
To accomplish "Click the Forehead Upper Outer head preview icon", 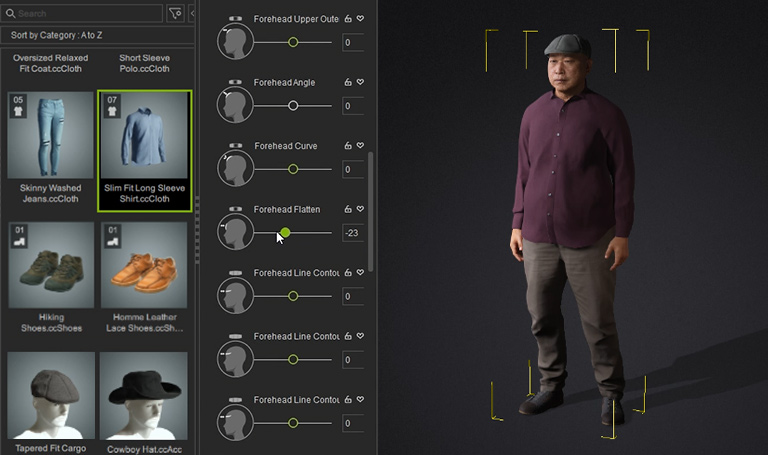I will click(x=236, y=42).
